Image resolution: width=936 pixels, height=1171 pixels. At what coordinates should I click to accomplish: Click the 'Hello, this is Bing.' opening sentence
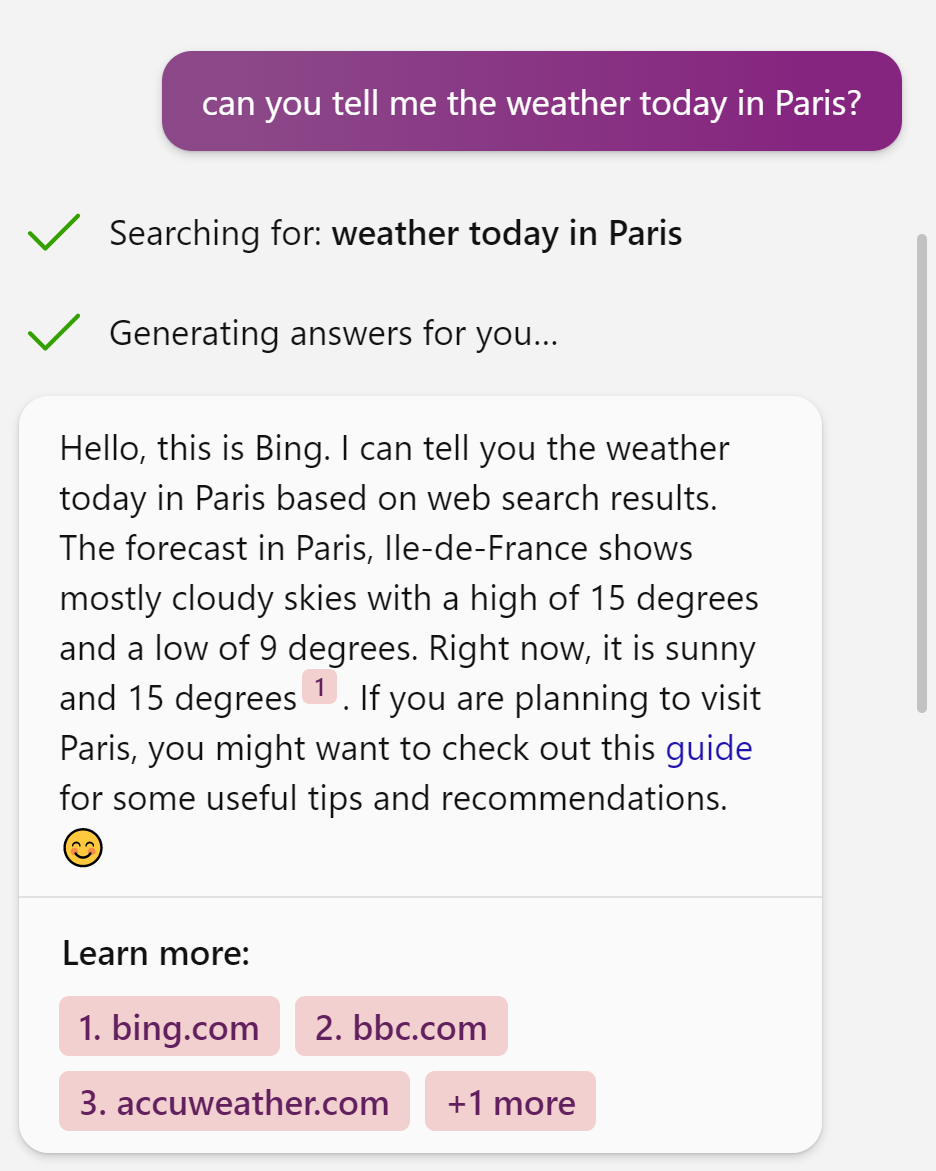195,449
